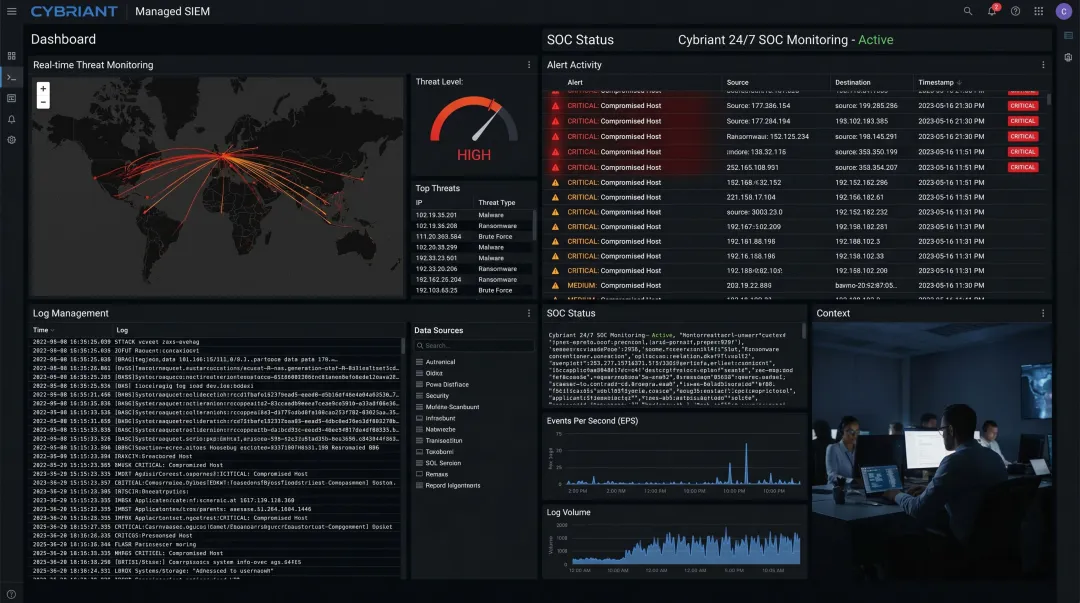Zoom out on the threat map
1080x603 pixels.
tap(43, 102)
